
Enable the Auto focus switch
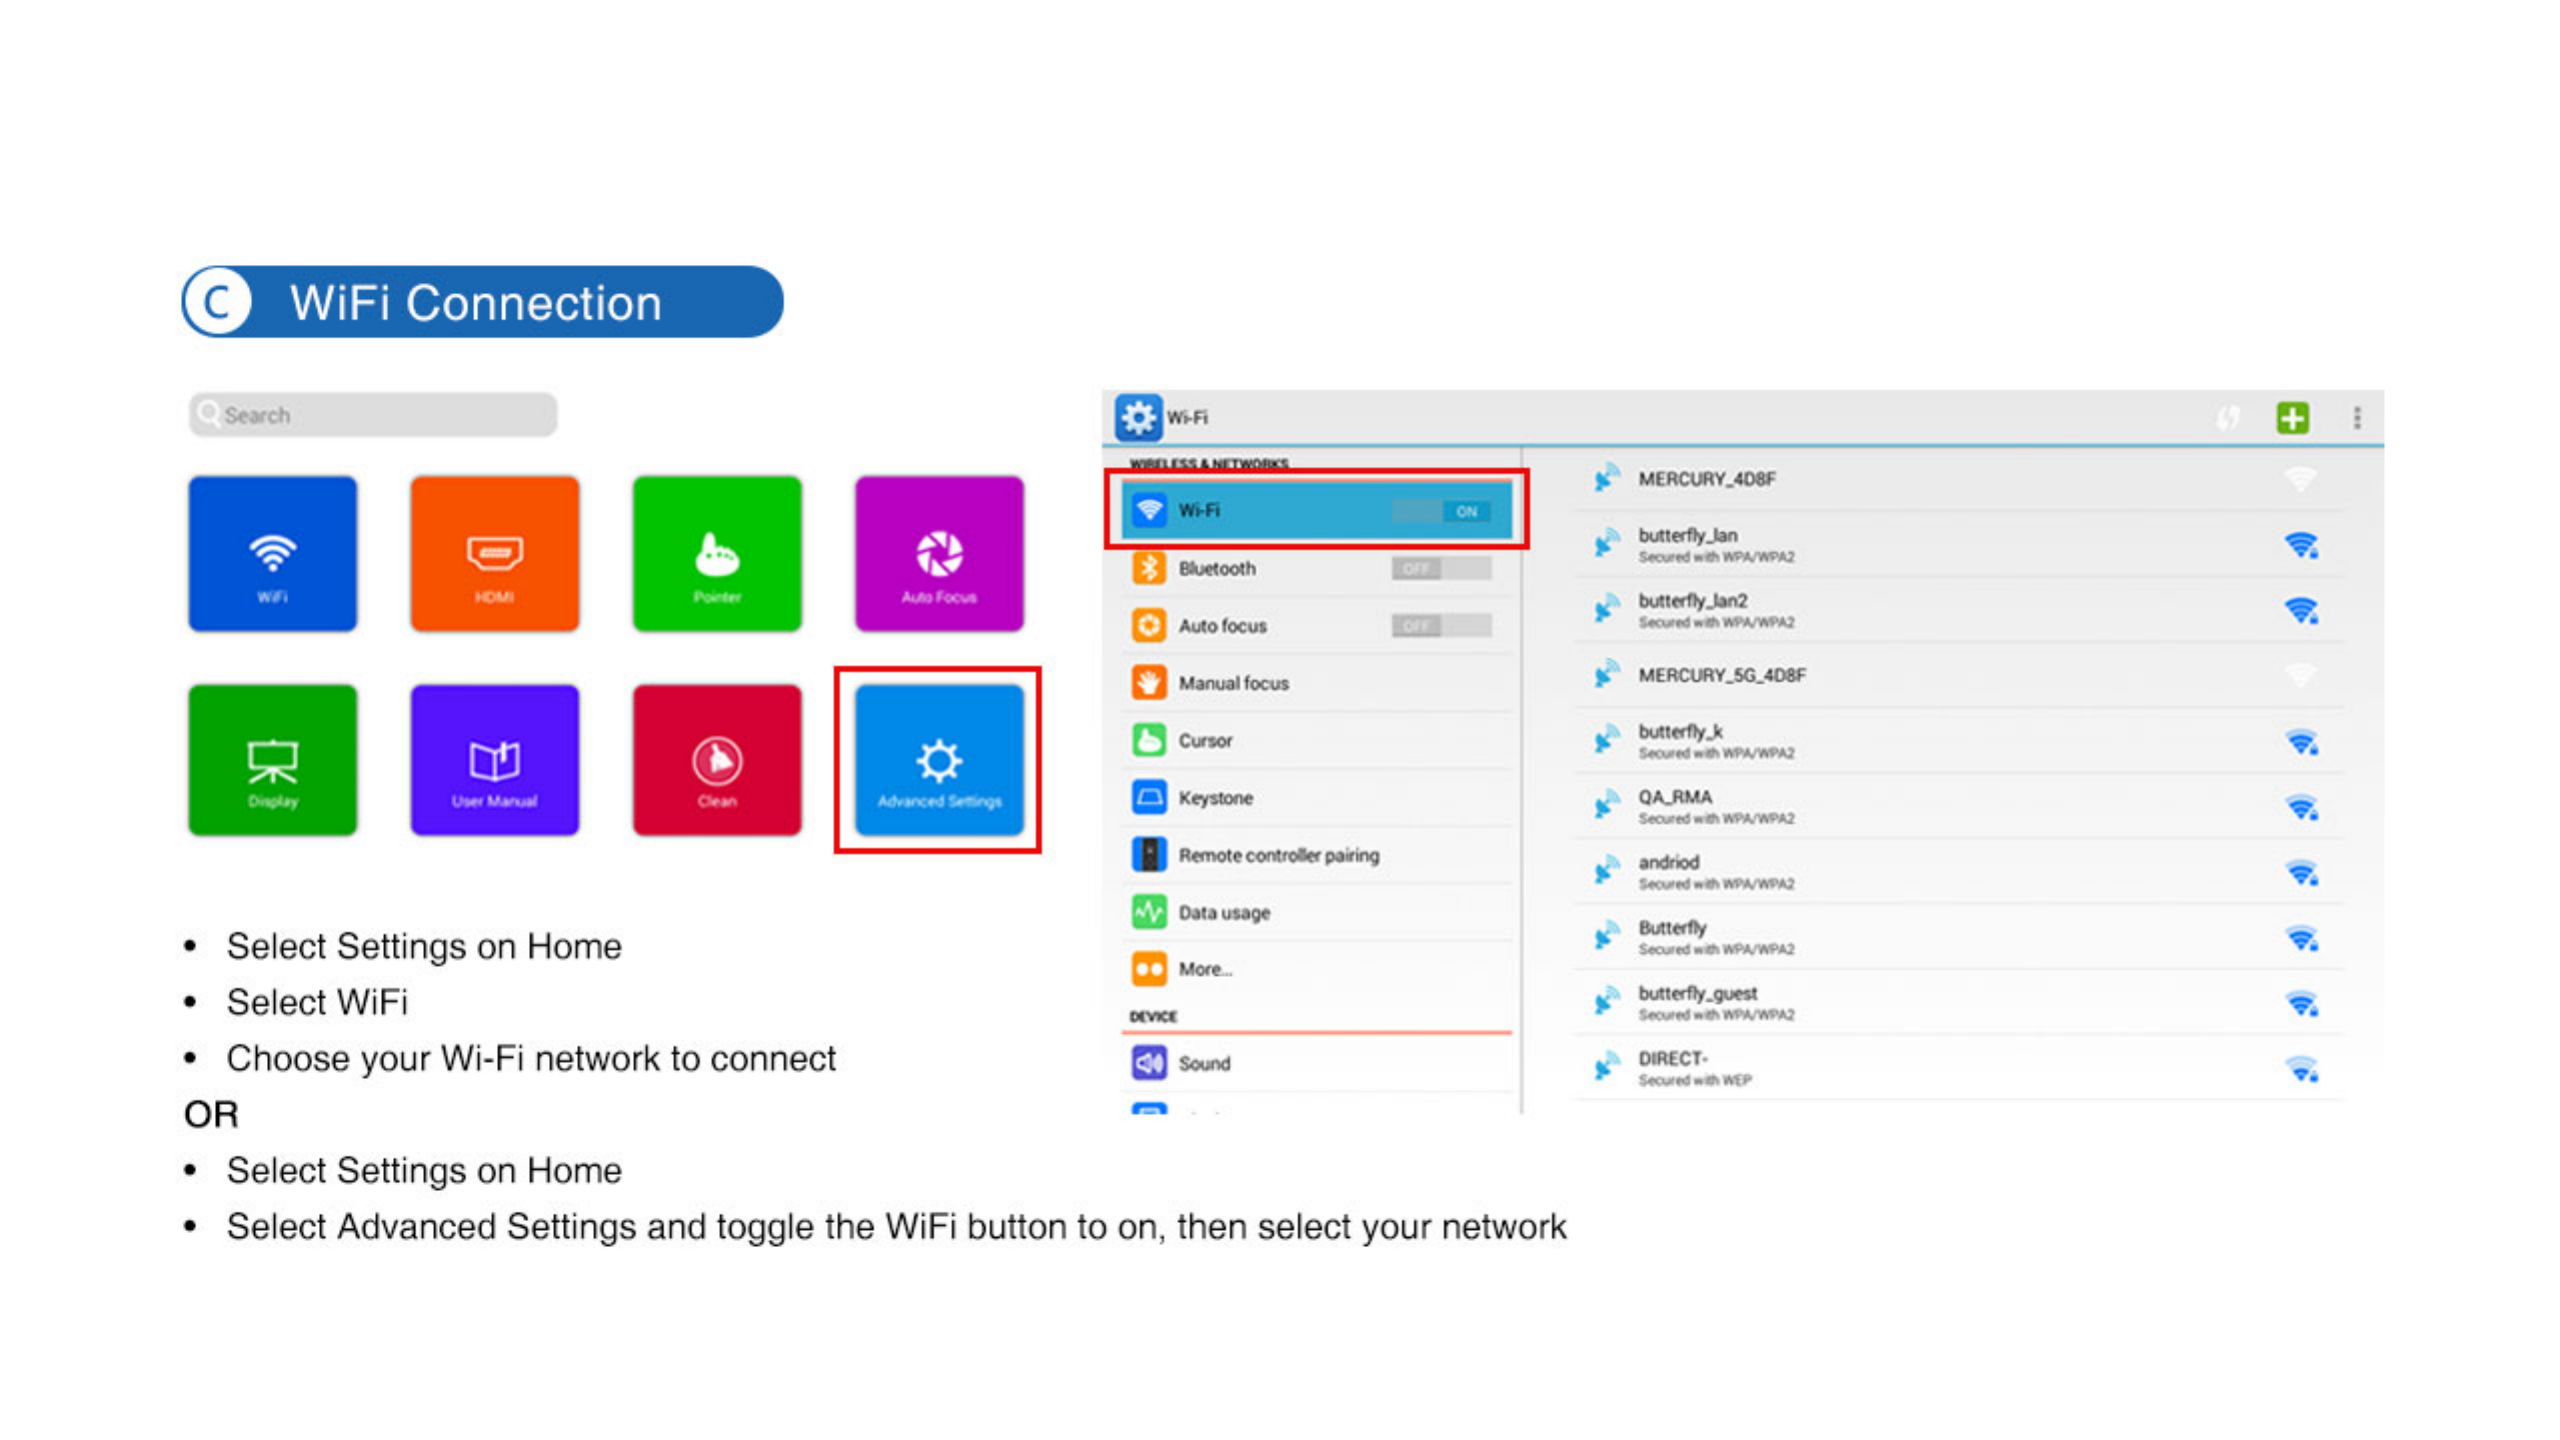1440,626
